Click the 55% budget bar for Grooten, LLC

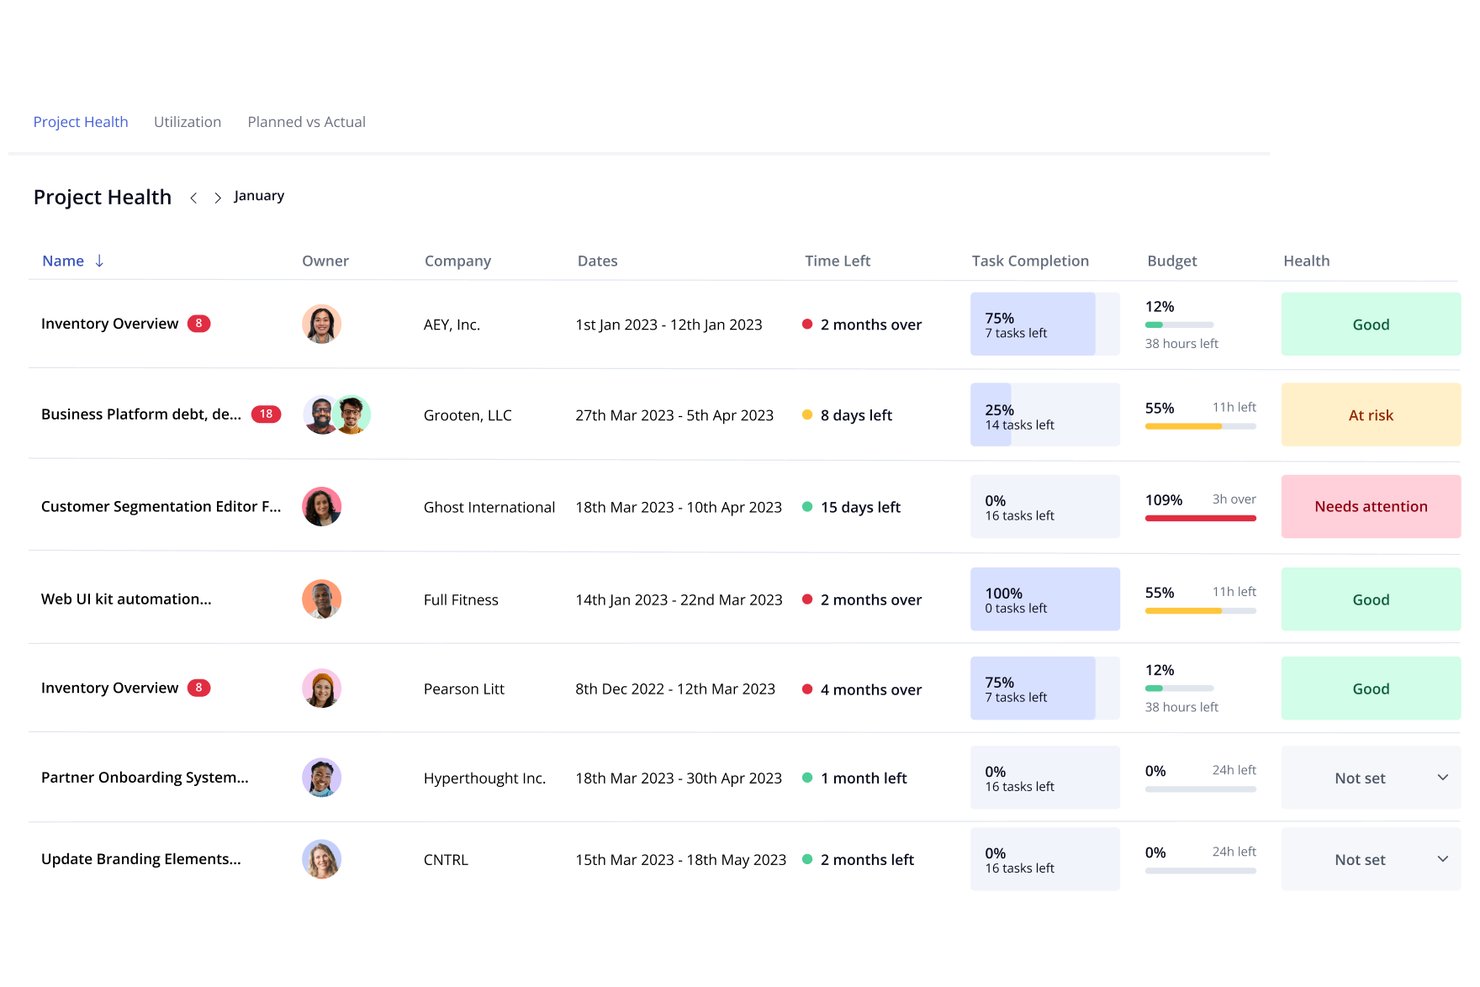(1201, 426)
